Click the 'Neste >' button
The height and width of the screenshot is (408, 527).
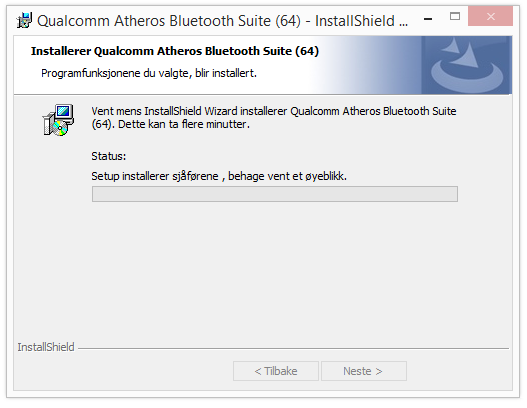[364, 371]
